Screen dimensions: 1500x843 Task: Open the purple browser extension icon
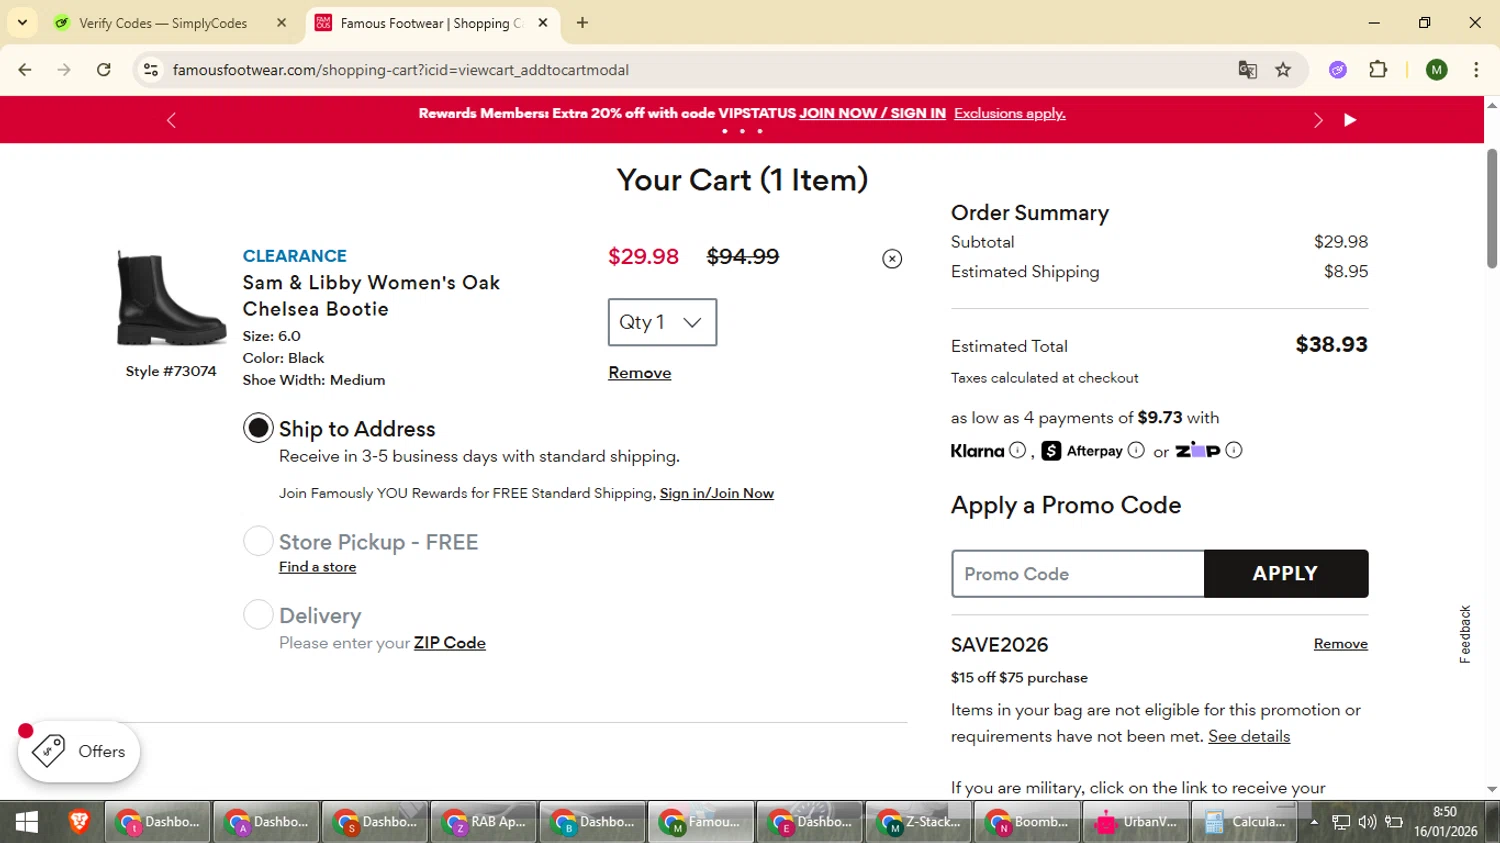[1338, 70]
